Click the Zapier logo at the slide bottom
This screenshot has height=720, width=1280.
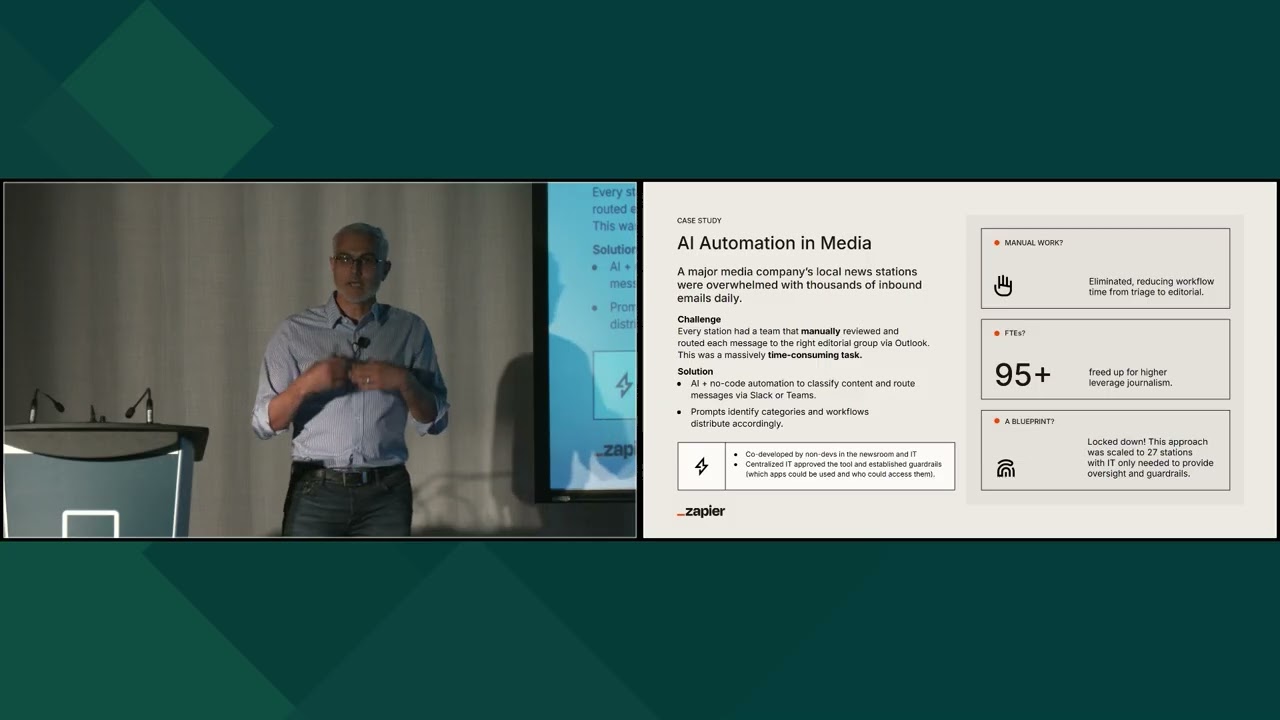701,511
